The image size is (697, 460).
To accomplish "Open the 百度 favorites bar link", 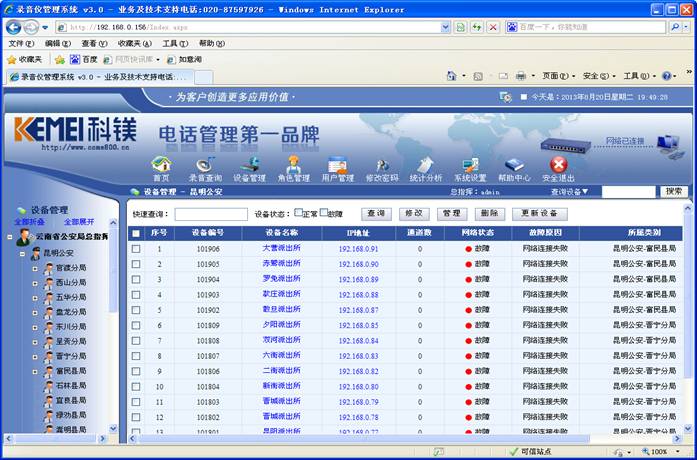I will pos(84,59).
